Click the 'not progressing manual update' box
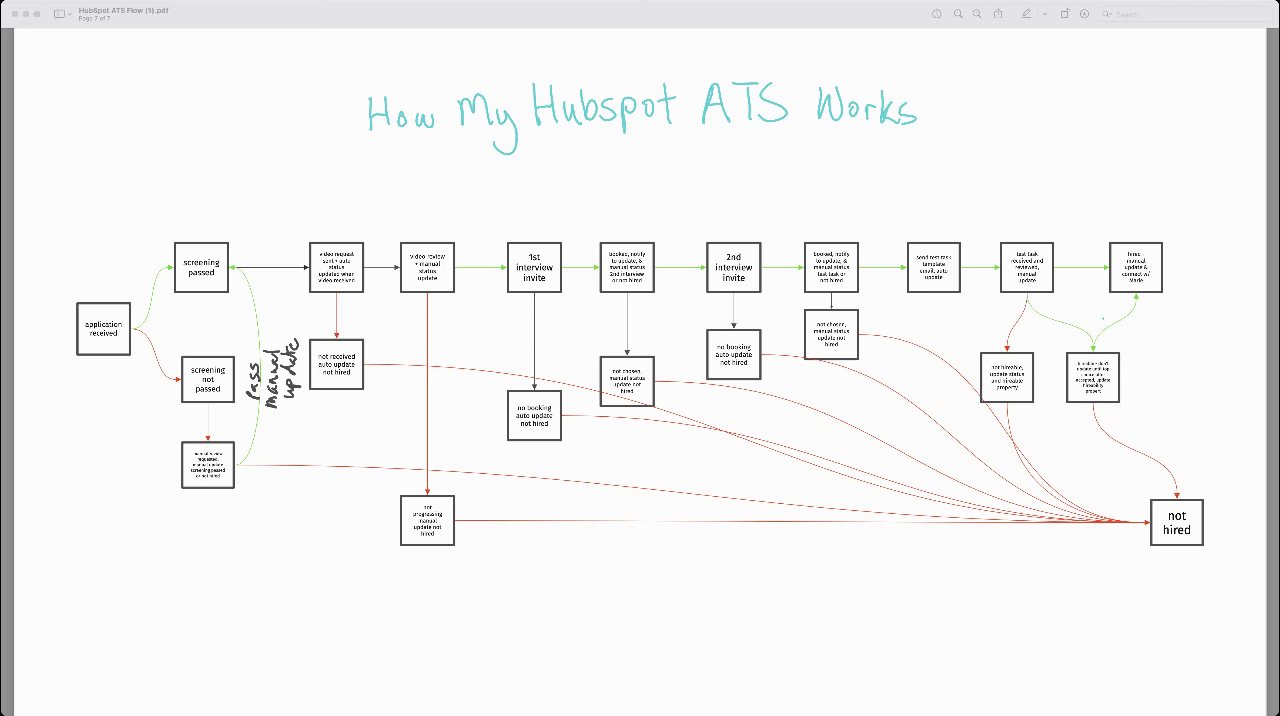Screen dimensions: 1280x716 pyautogui.click(x=427, y=520)
